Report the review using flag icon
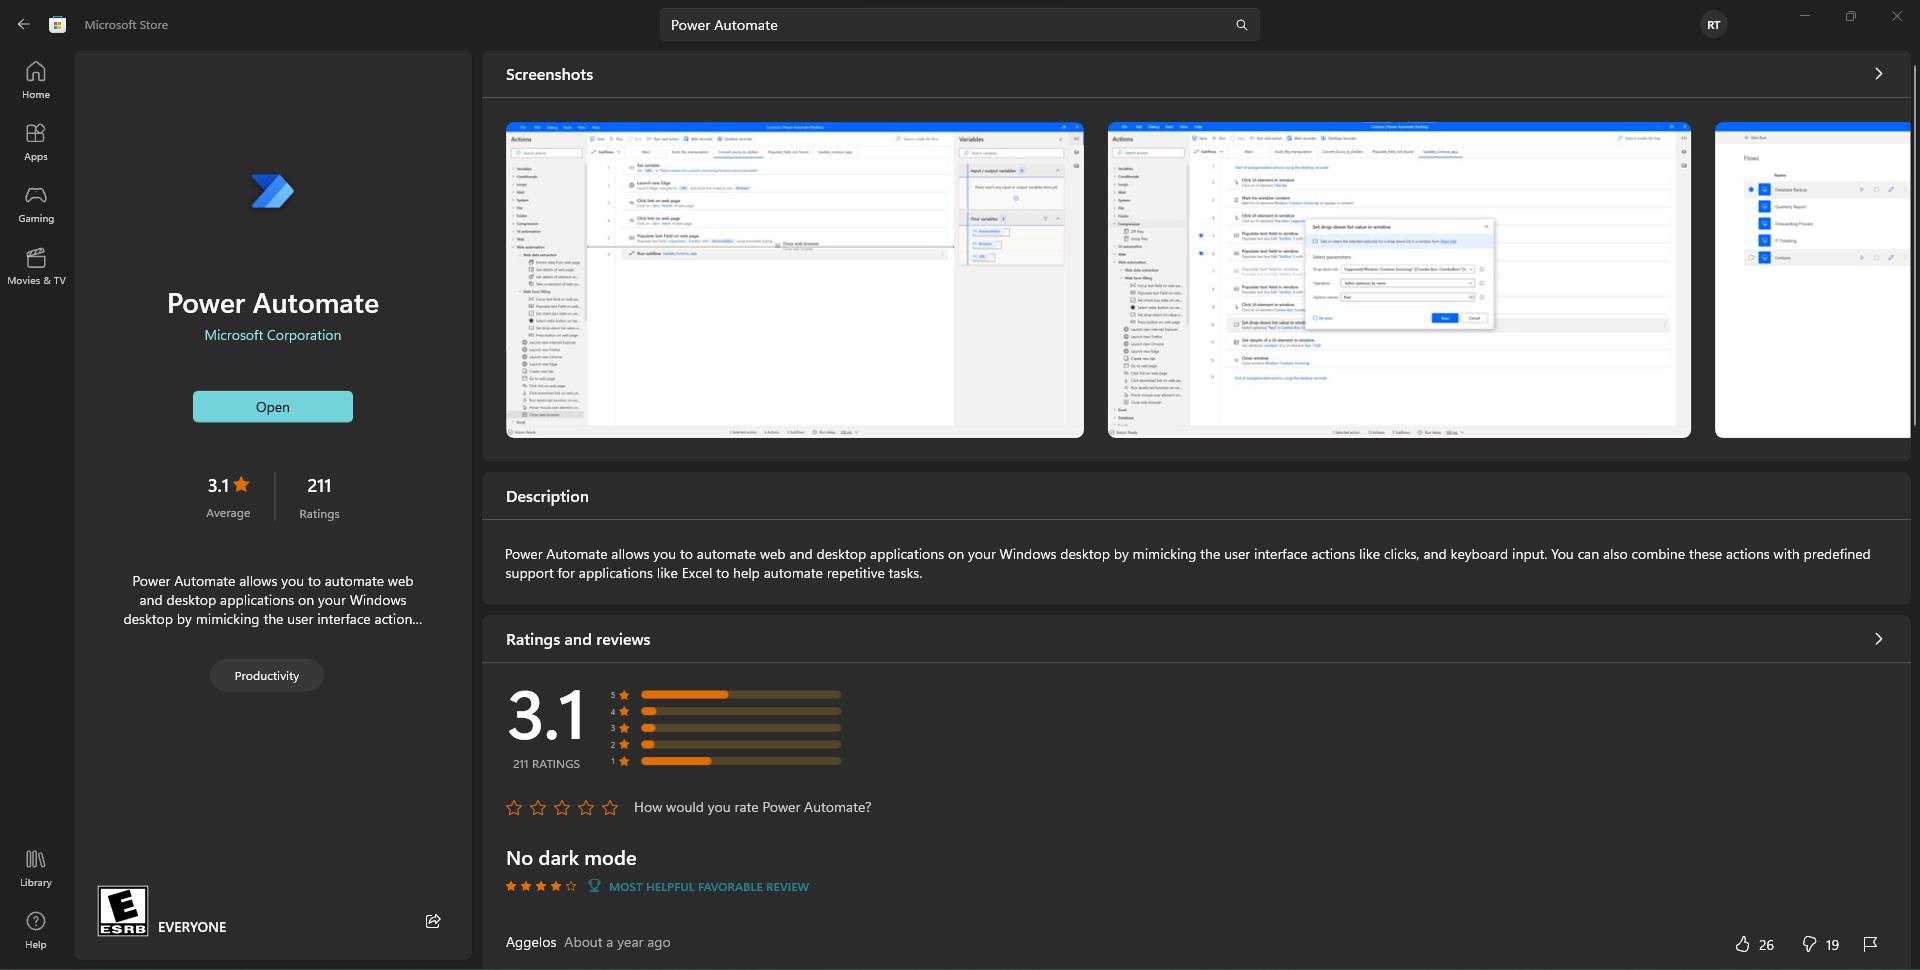This screenshot has height=970, width=1920. pyautogui.click(x=1870, y=944)
